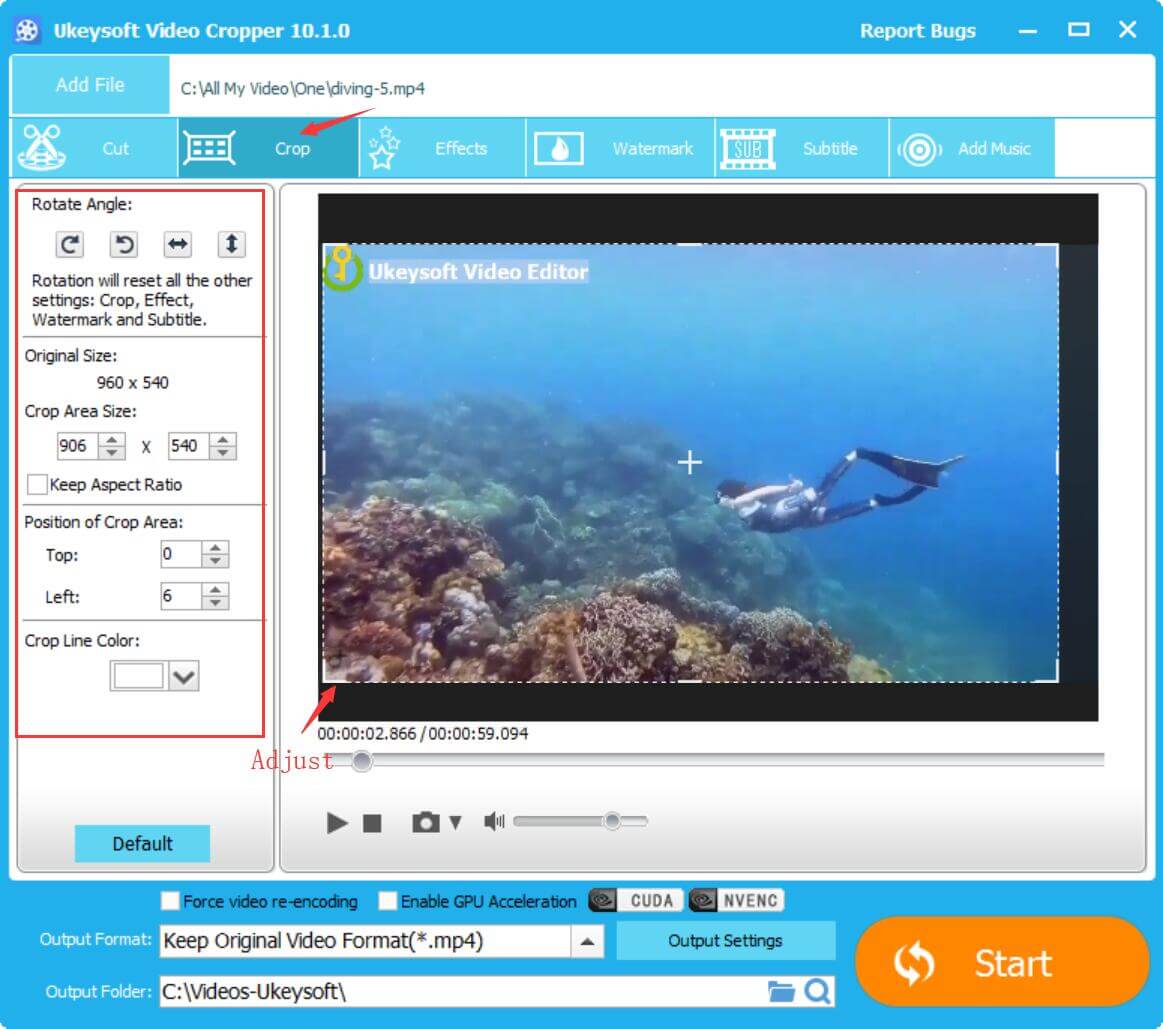1163x1029 pixels.
Task: Flip video vertically
Action: [231, 244]
